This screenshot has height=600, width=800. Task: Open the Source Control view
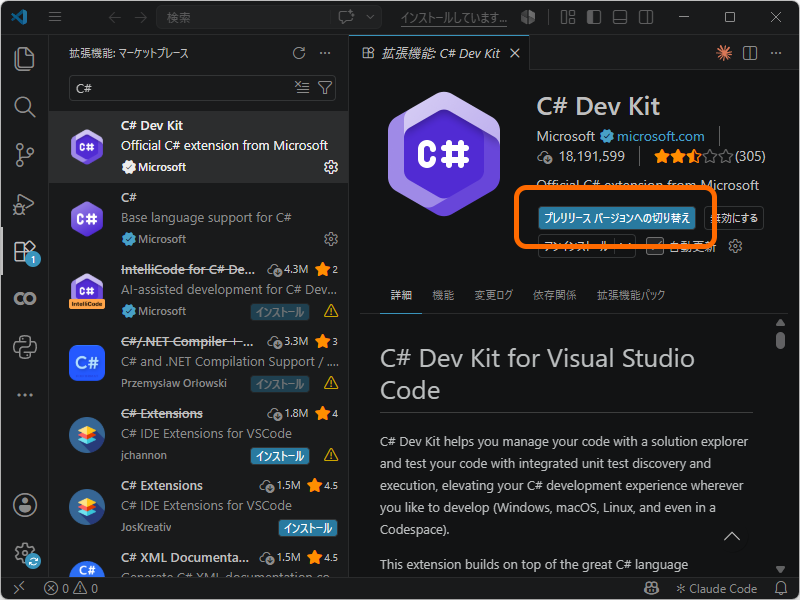(24, 155)
